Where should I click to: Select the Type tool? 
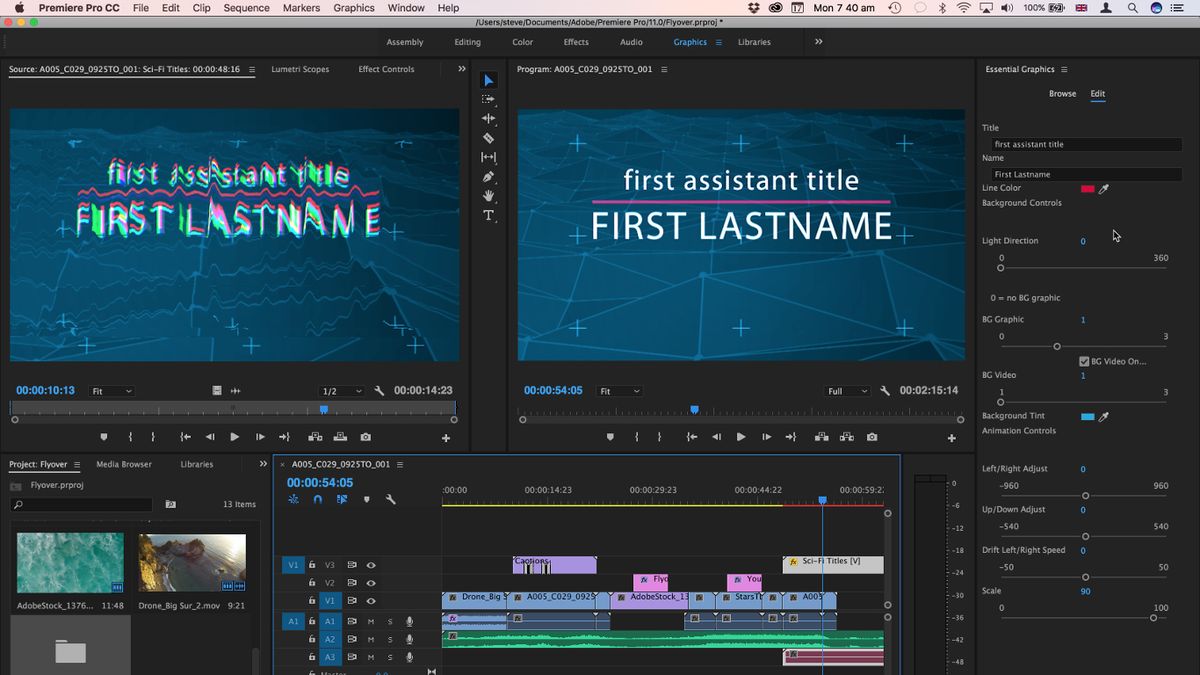[x=488, y=215]
